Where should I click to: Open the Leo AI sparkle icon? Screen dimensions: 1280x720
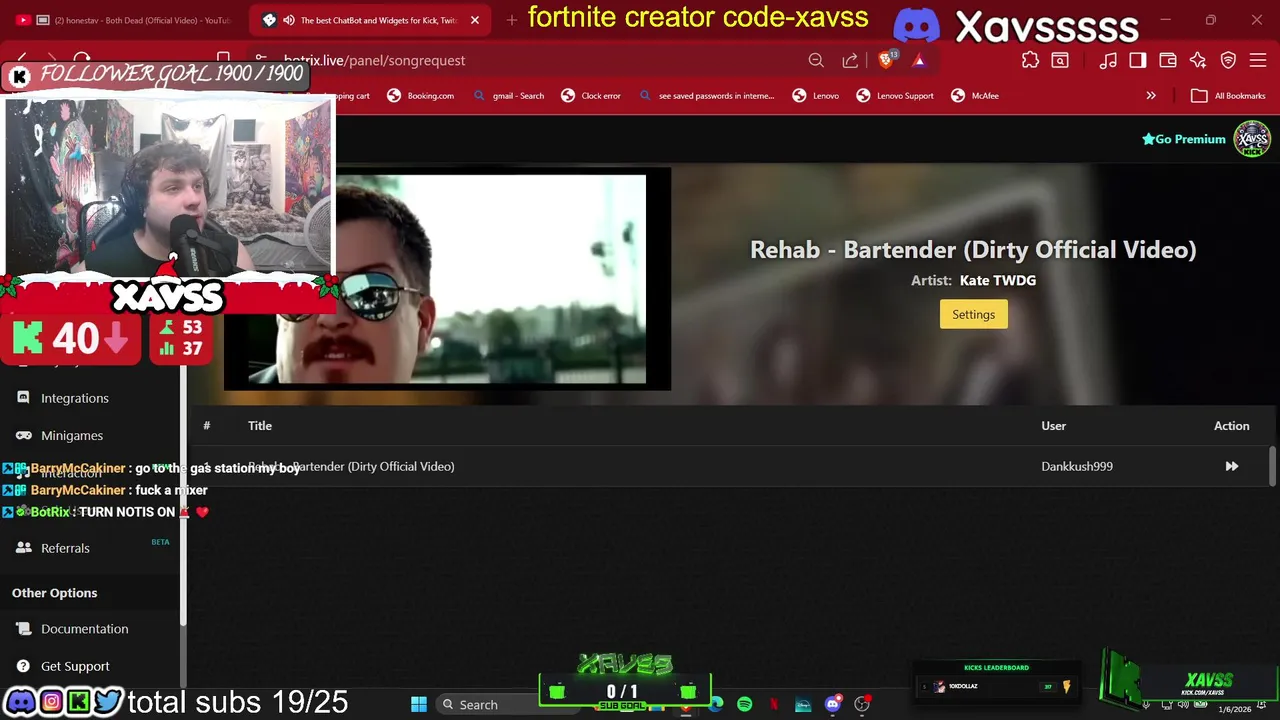[1198, 60]
